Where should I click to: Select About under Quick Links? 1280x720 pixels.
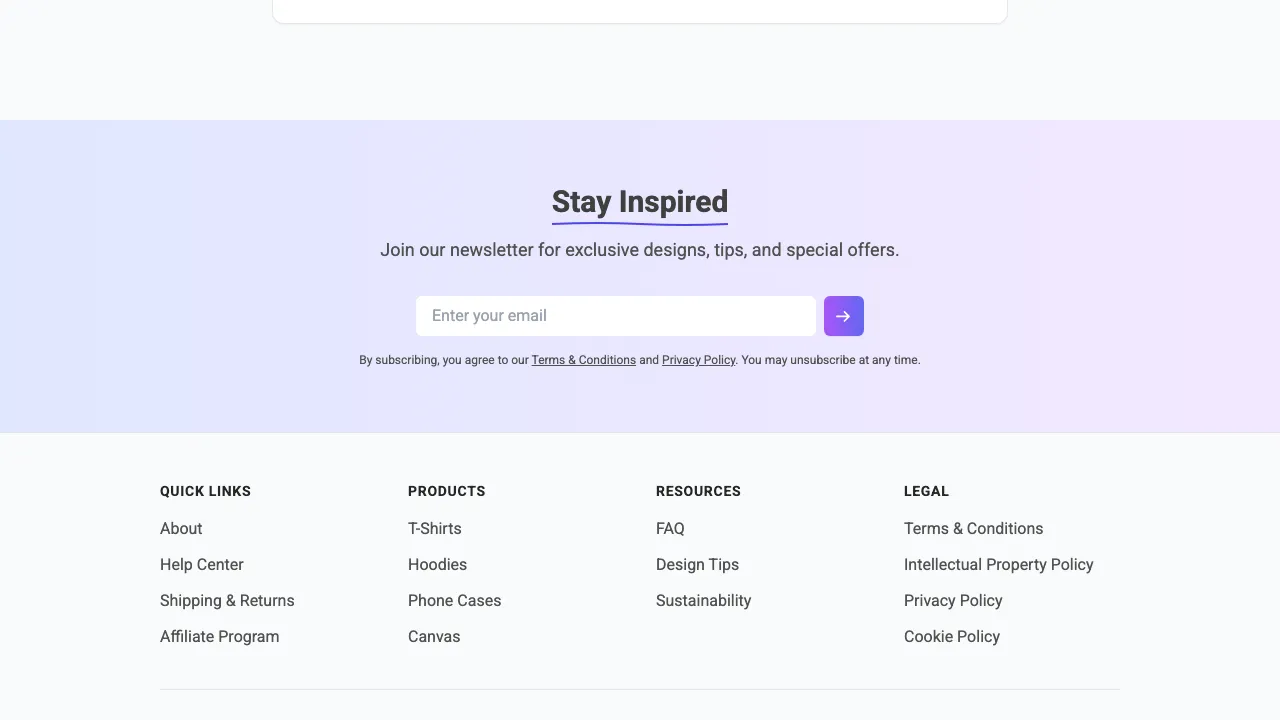coord(181,528)
